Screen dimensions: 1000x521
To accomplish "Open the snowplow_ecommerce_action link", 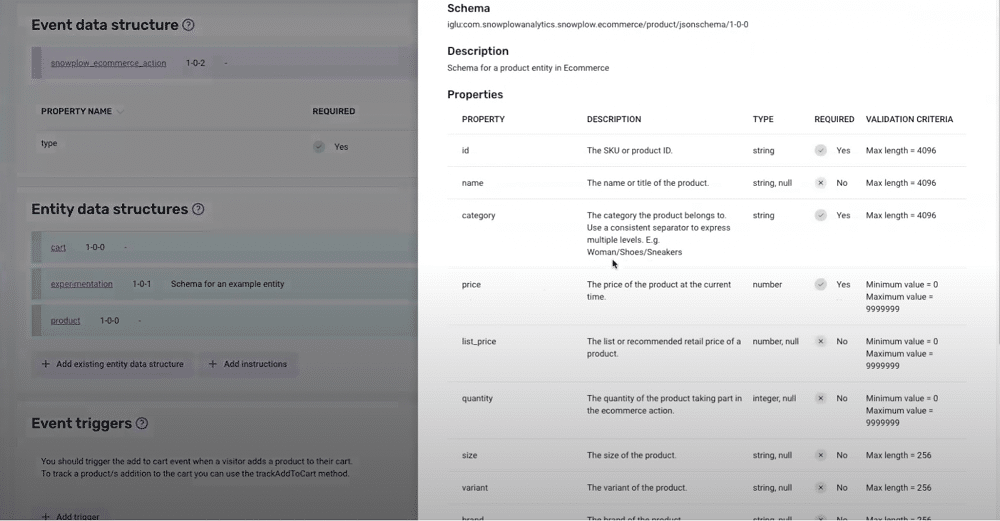I will [108, 63].
